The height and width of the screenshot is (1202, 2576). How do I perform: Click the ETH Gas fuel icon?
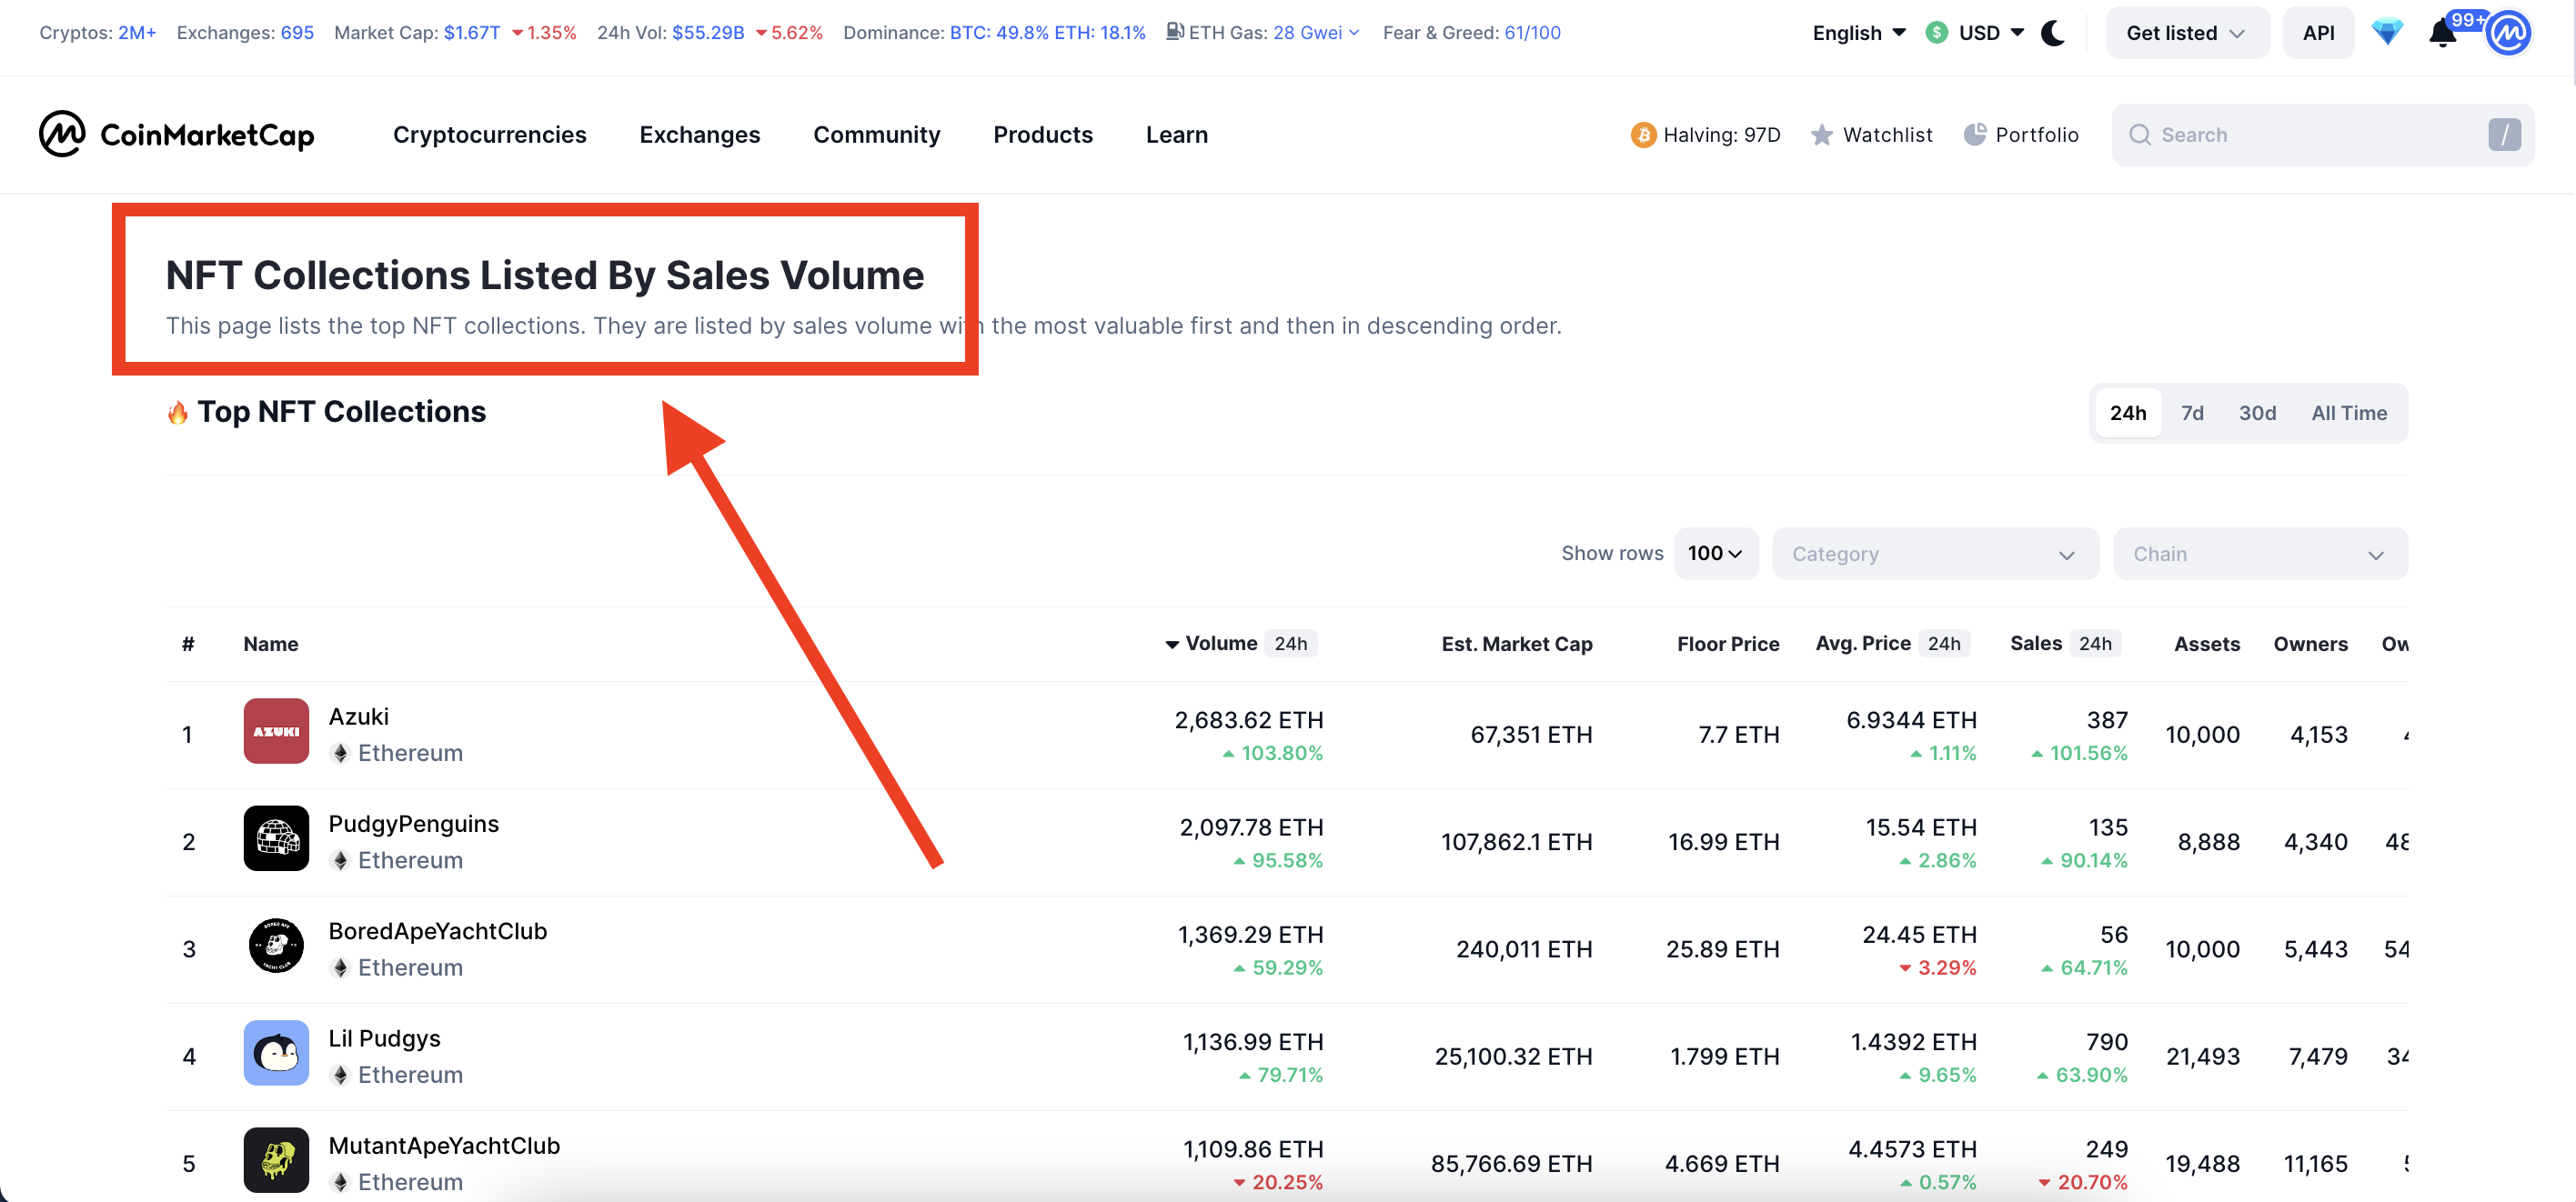click(1174, 31)
